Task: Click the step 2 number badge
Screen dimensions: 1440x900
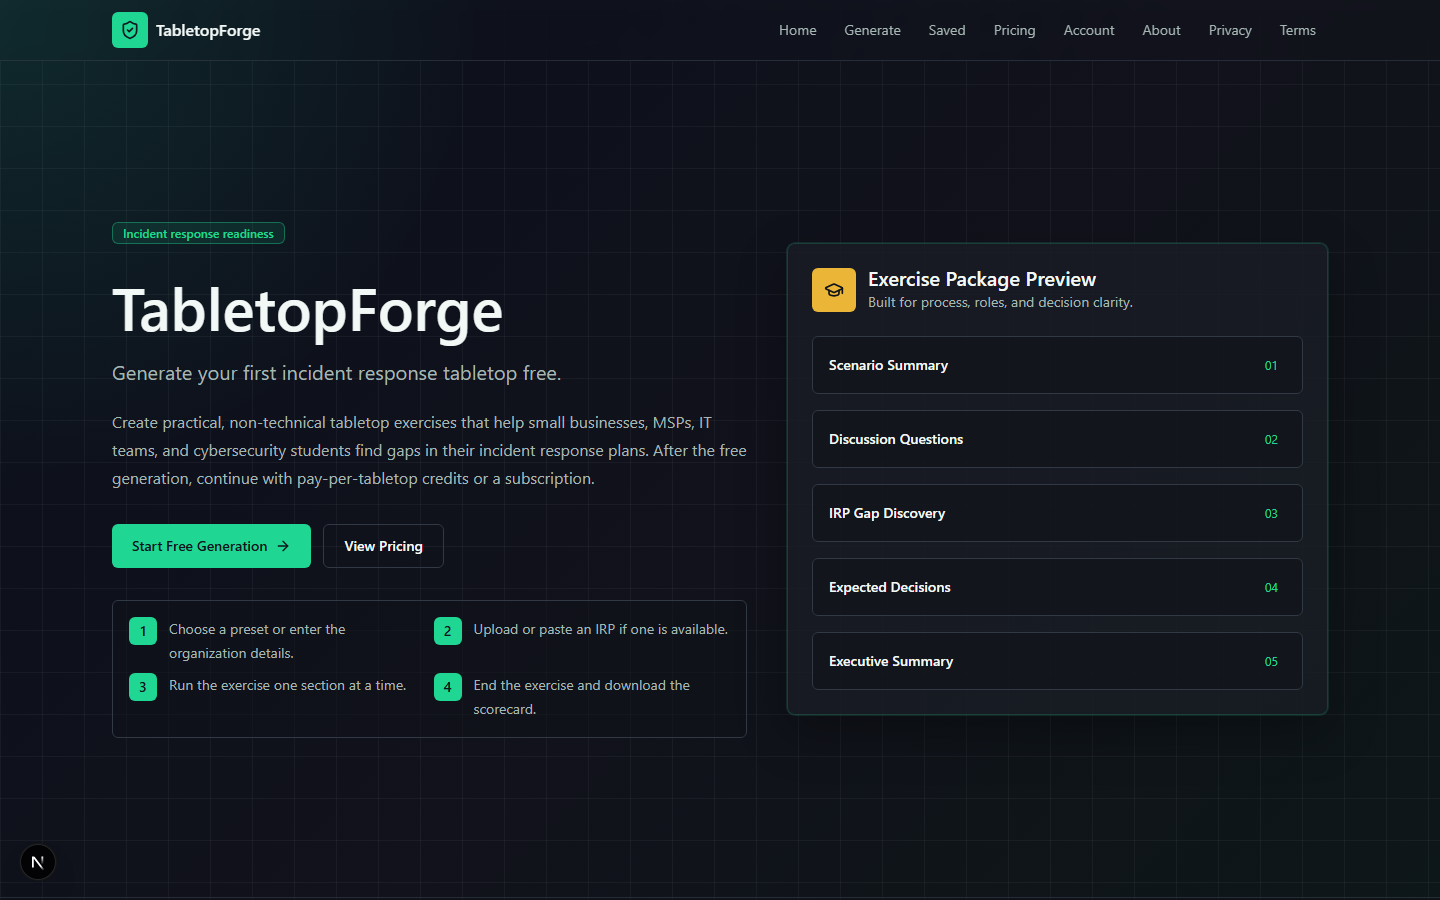Action: (x=448, y=631)
